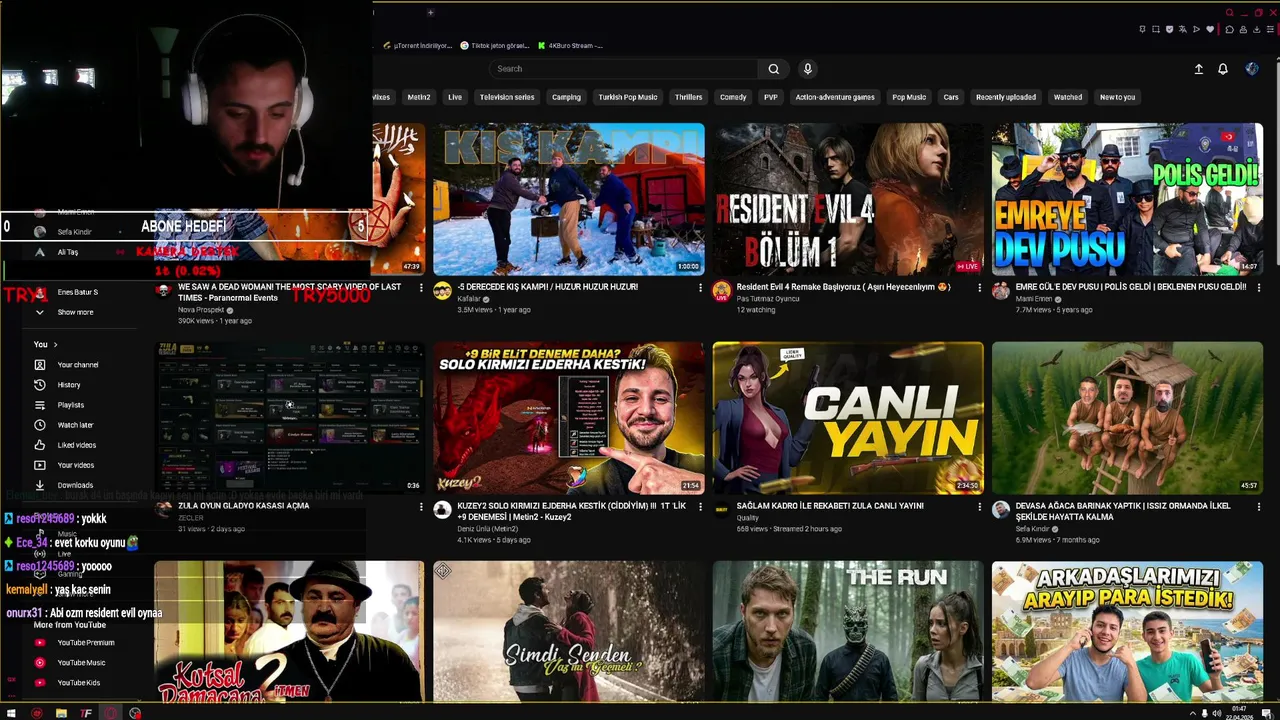Expand Show more in subscriptions list
This screenshot has height=720, width=1280.
[75, 312]
